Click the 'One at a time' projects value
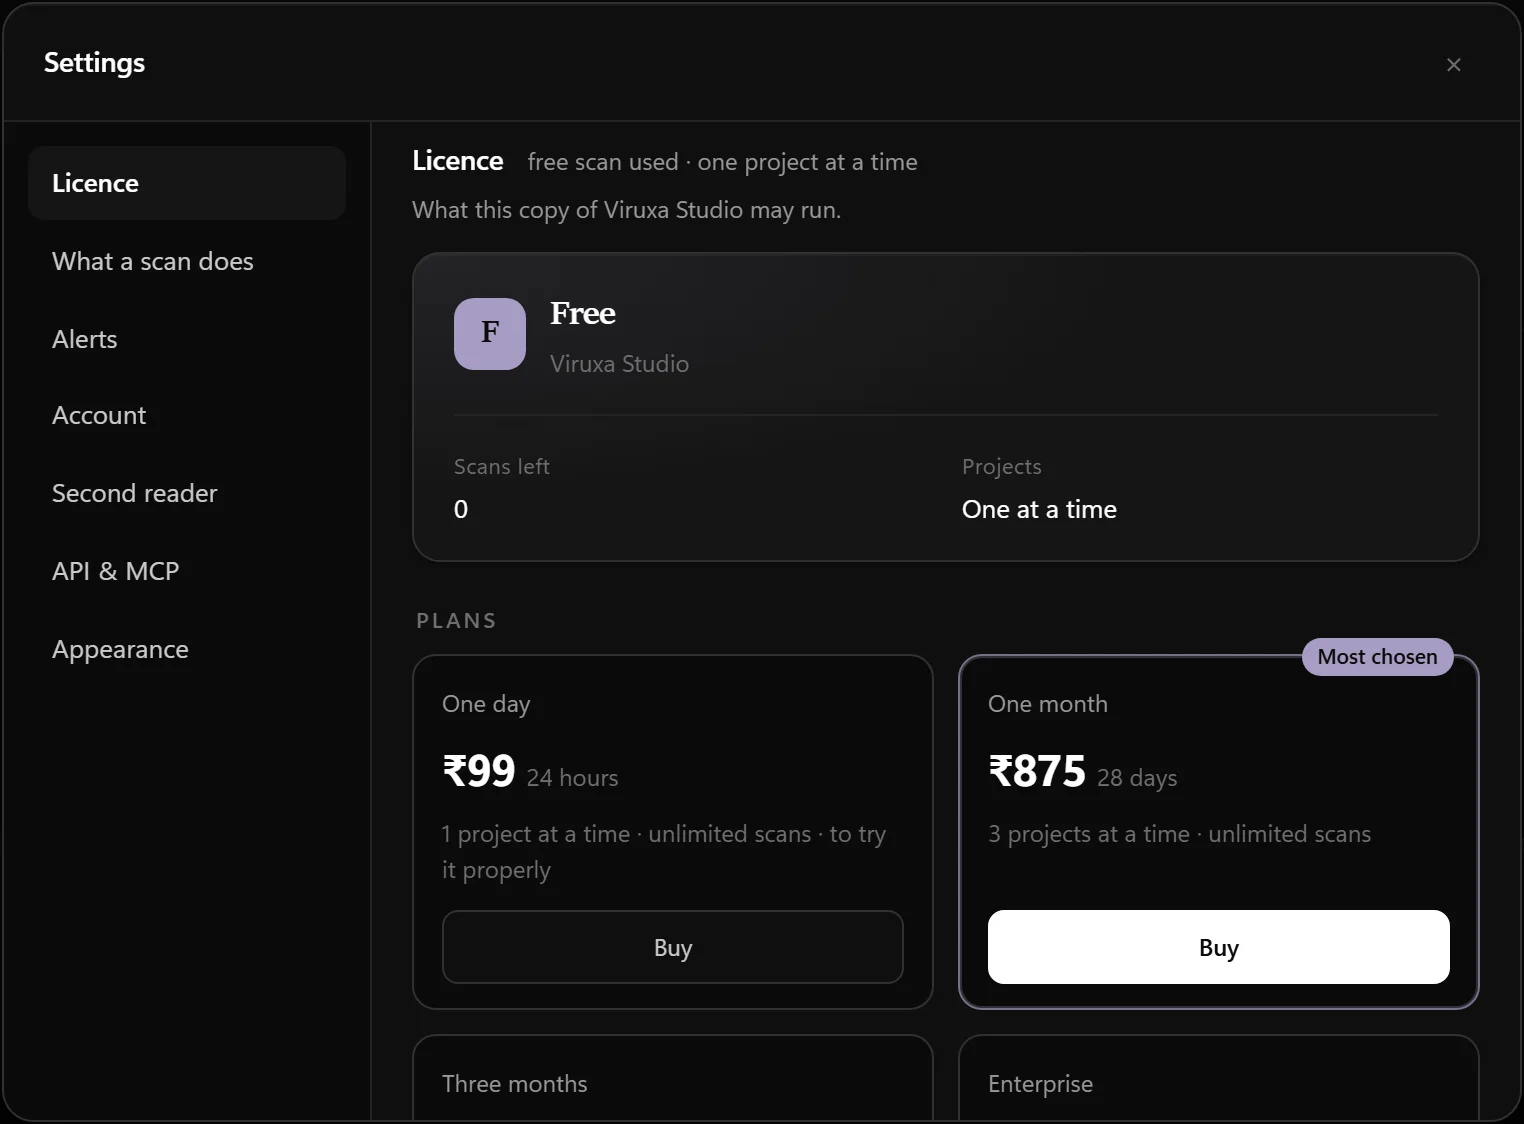The image size is (1524, 1124). click(x=1039, y=509)
